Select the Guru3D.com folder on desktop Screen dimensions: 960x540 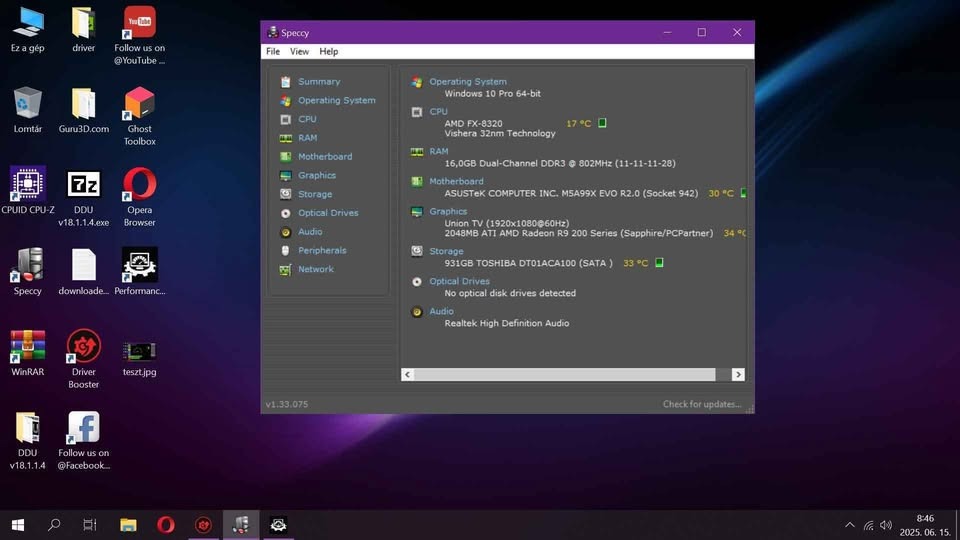(83, 110)
